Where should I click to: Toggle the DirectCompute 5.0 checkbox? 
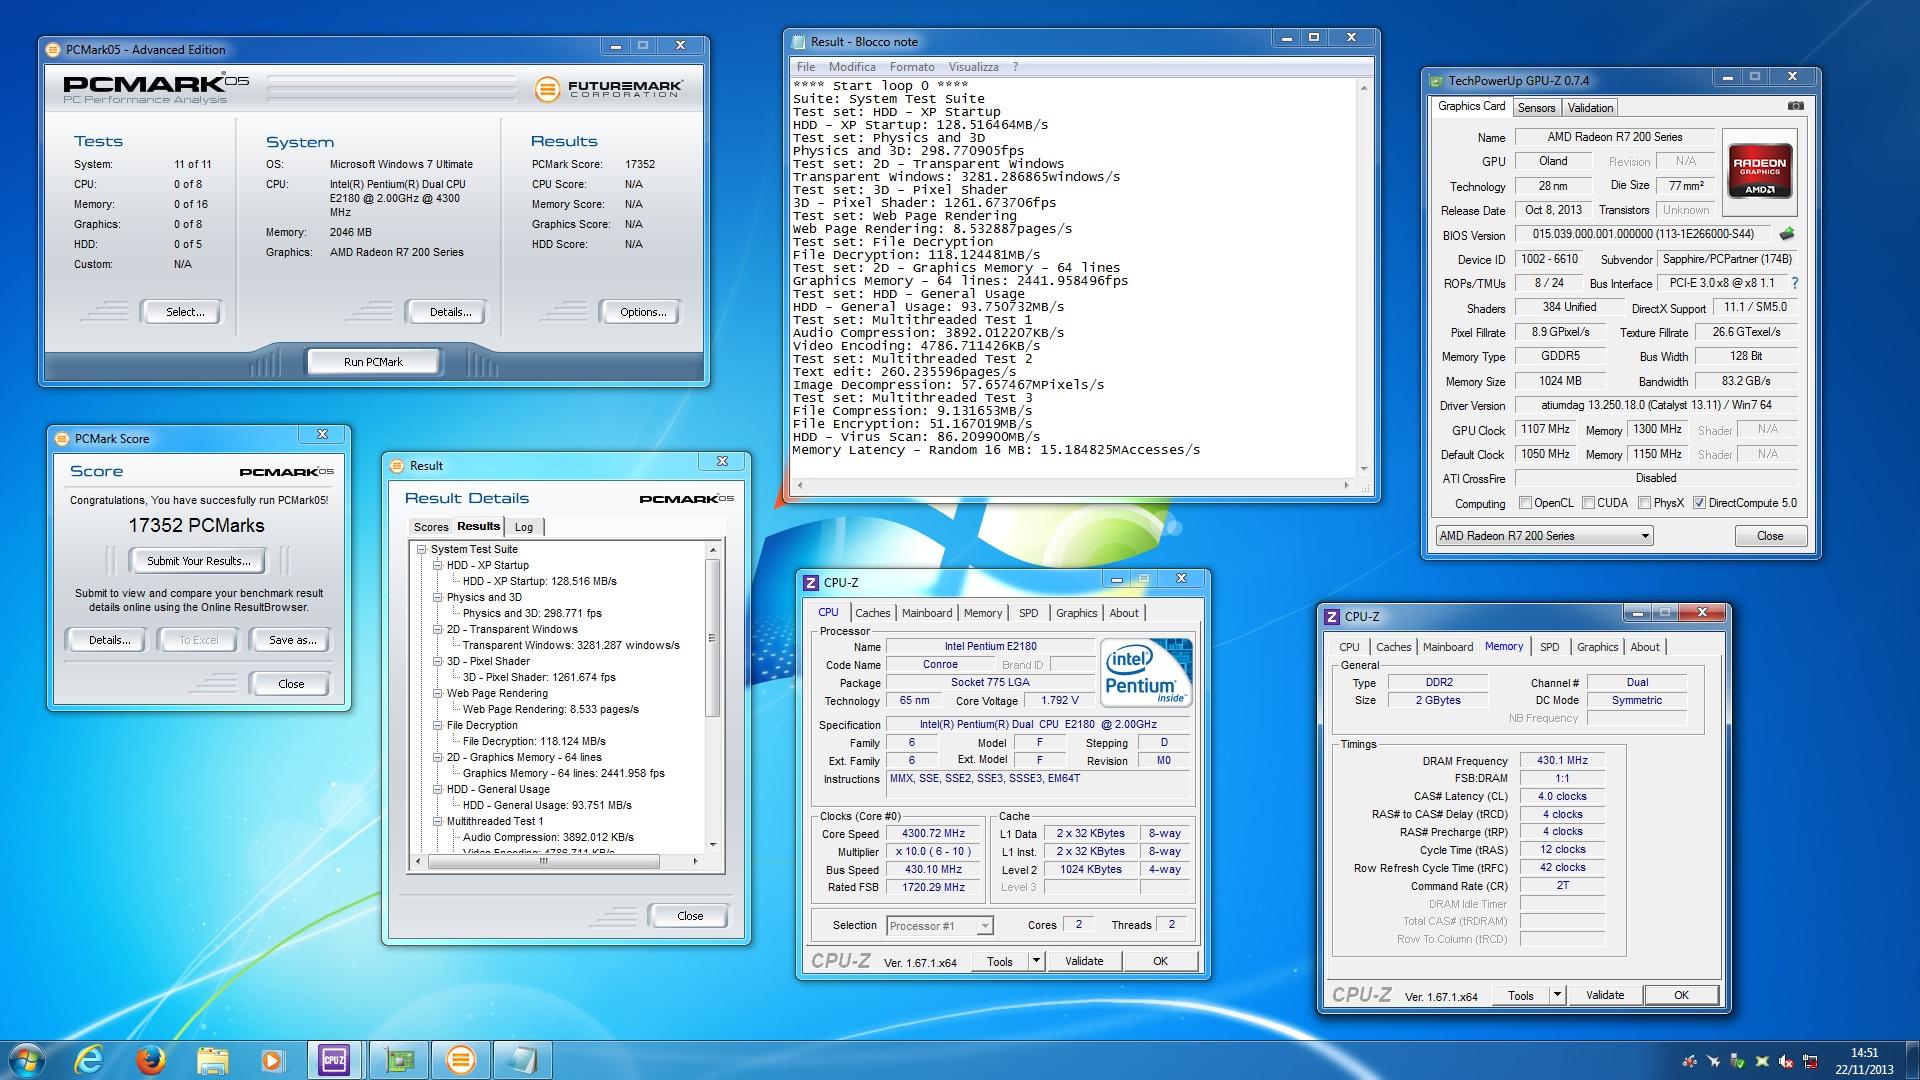pos(1699,503)
